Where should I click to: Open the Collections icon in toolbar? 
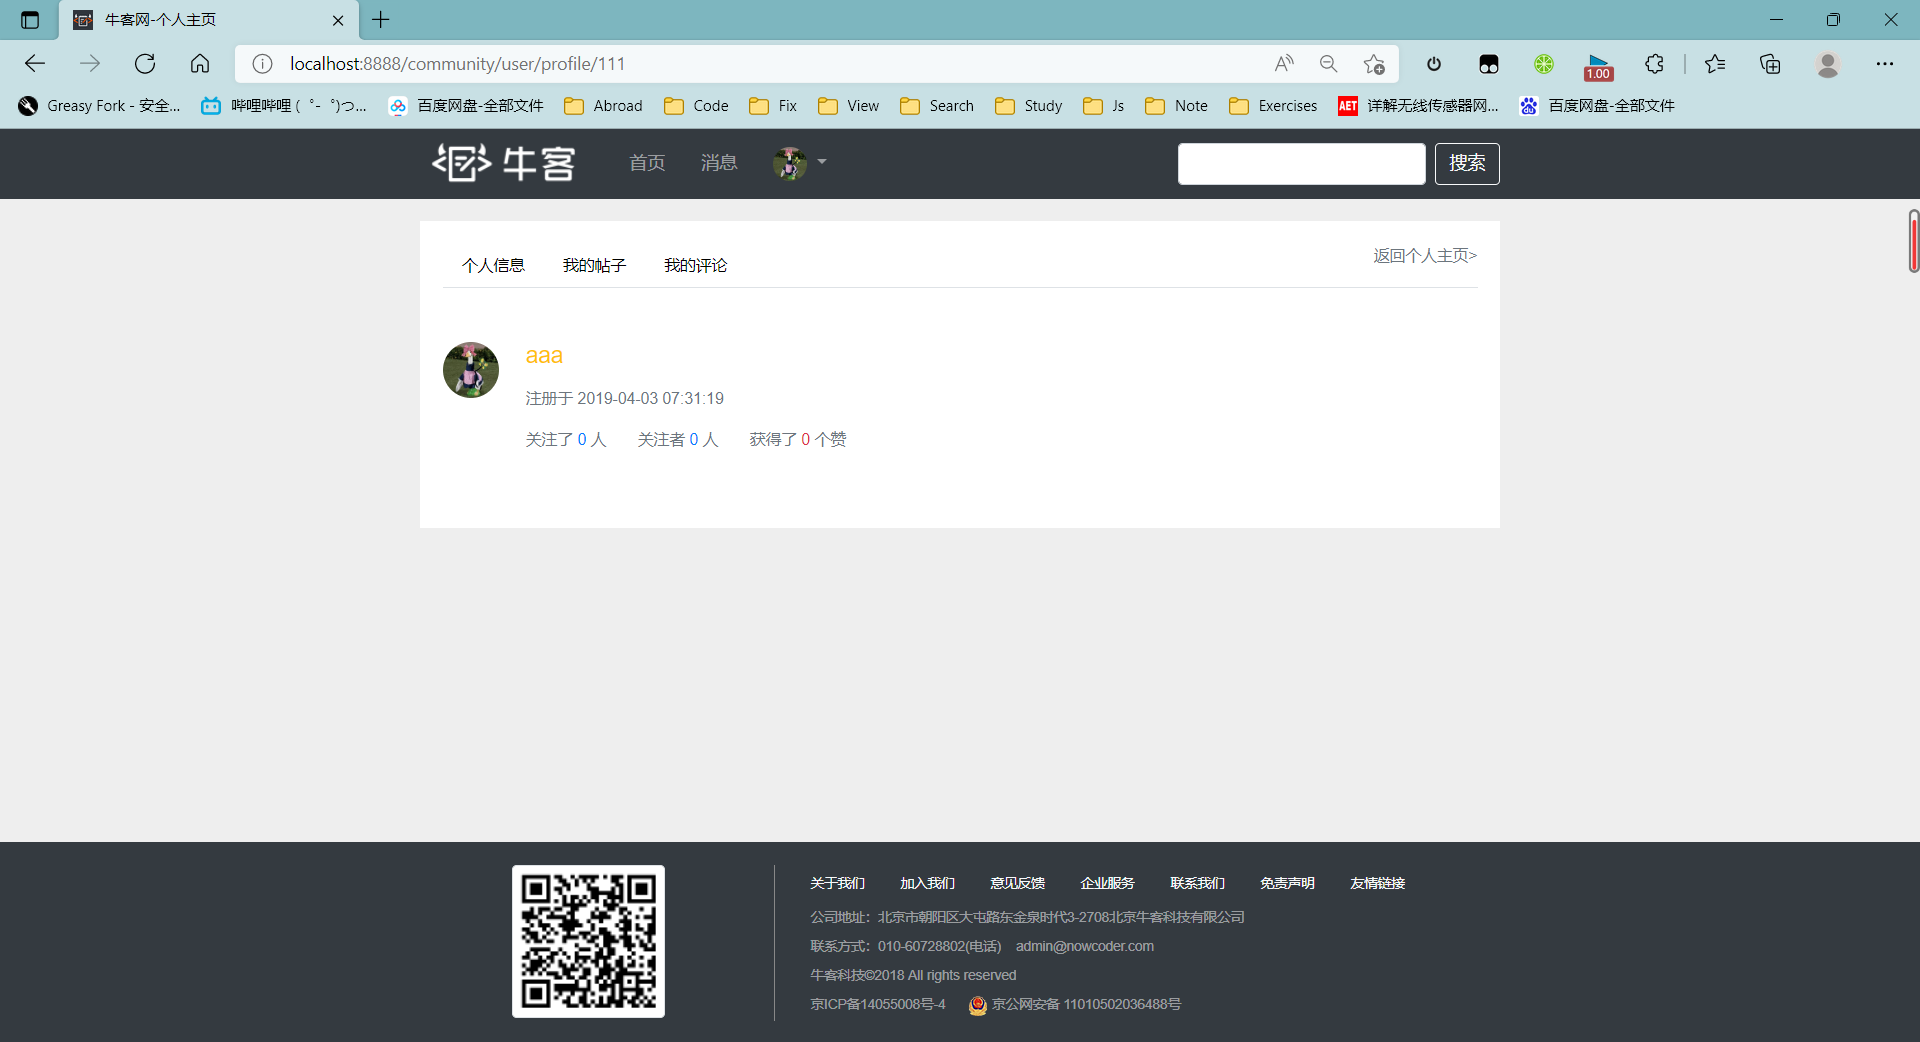1770,64
